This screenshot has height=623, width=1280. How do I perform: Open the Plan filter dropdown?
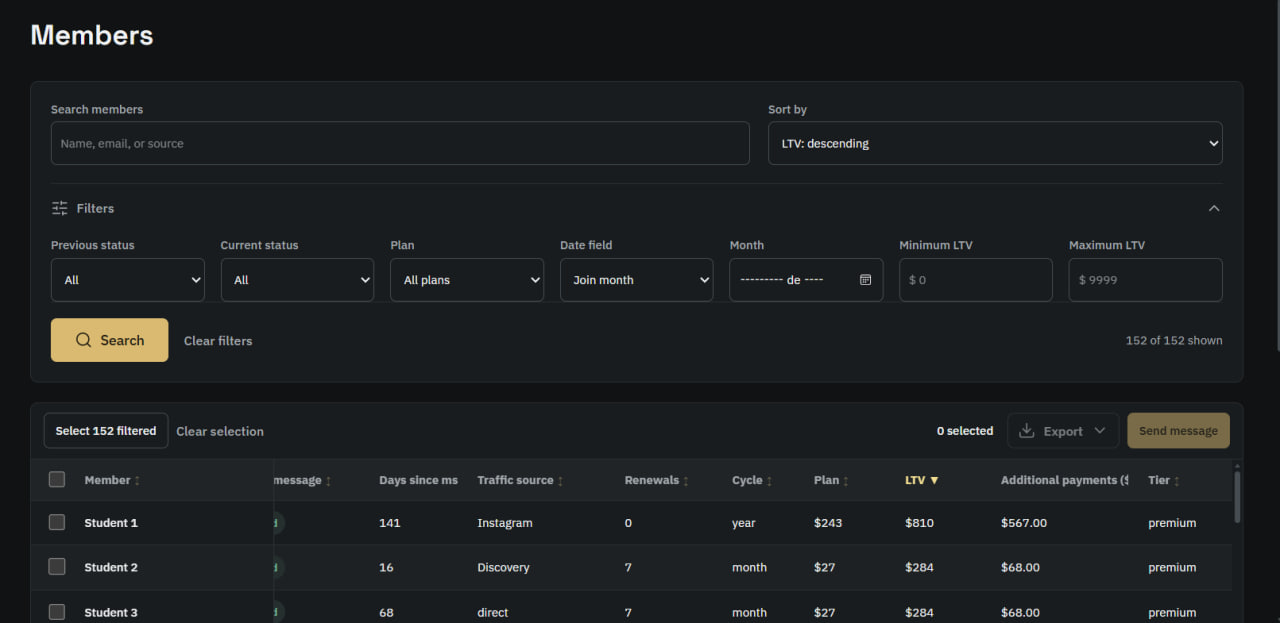[x=467, y=280]
